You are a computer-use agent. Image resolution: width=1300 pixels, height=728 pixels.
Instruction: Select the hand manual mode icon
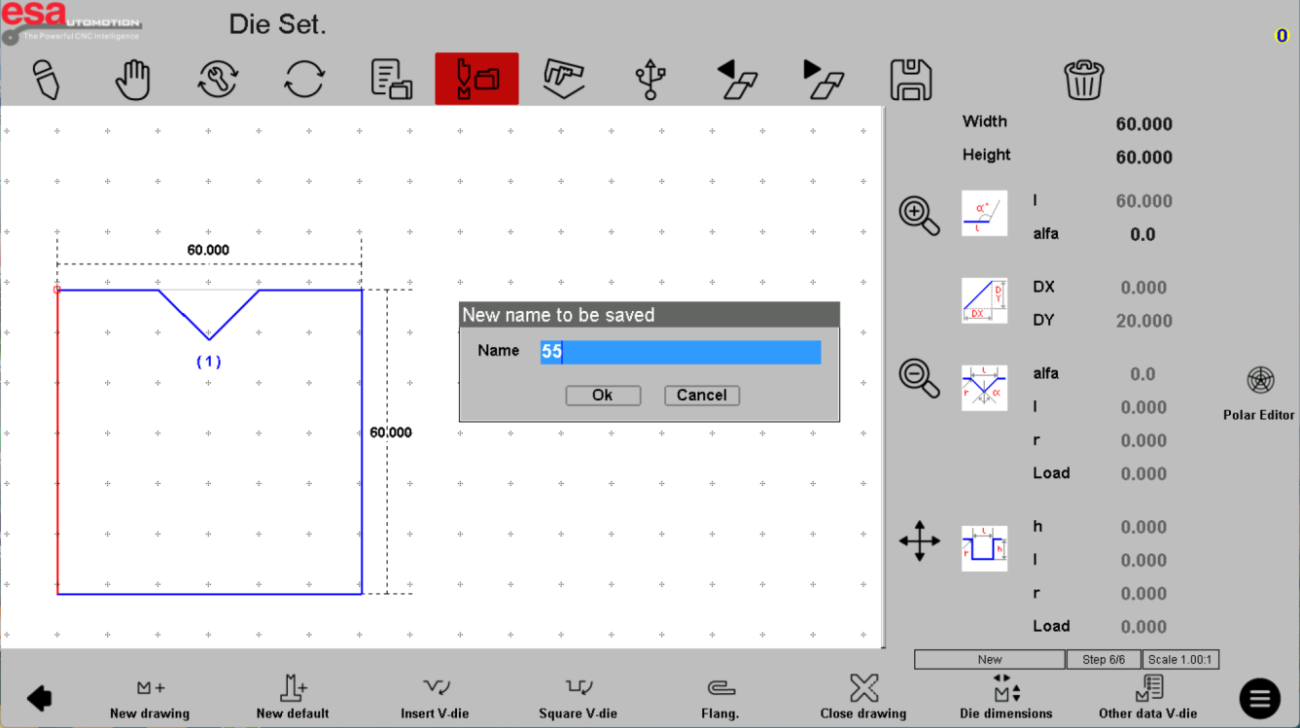tap(132, 80)
